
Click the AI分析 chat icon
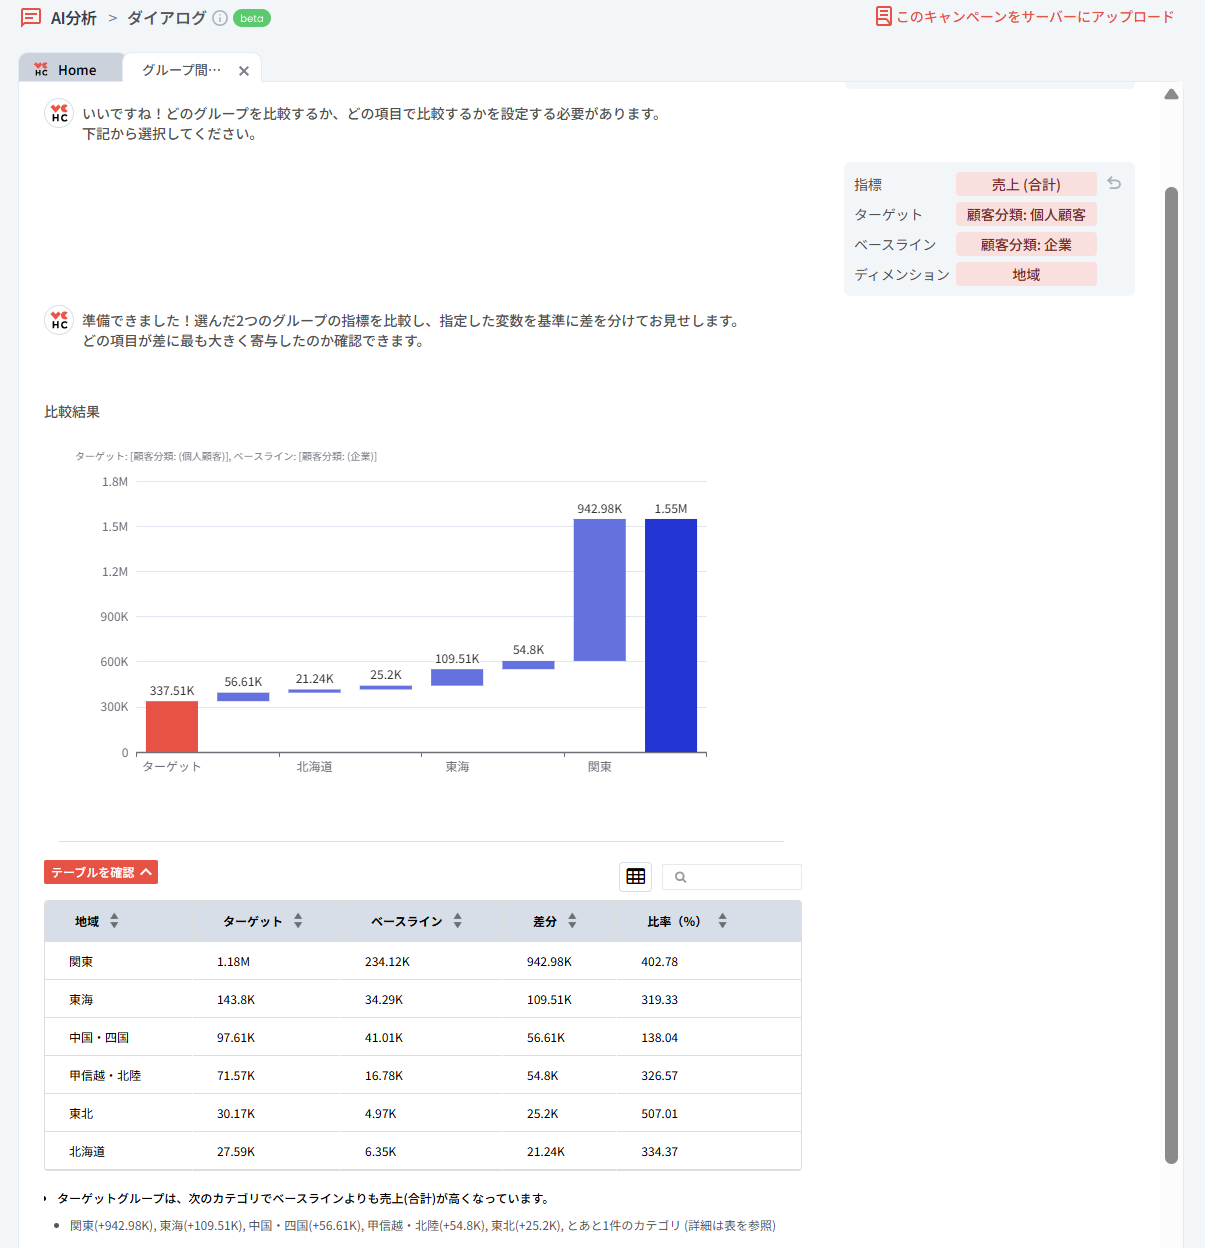pos(31,18)
